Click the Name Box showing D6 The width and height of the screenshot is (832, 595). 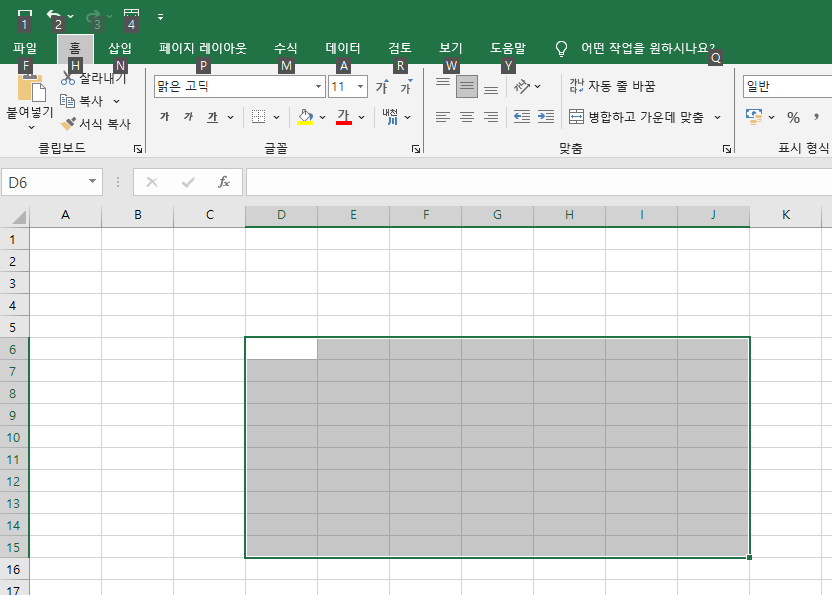click(51, 183)
